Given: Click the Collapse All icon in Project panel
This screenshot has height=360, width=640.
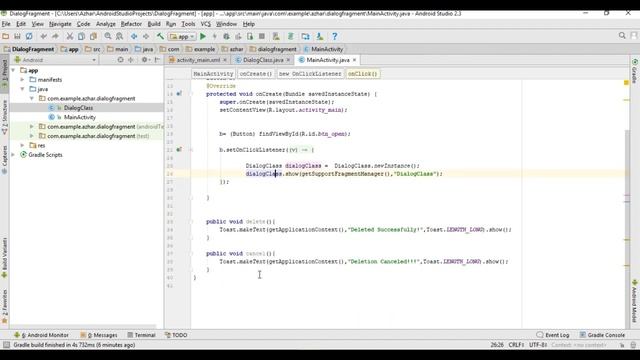Looking at the screenshot, I should [x=131, y=60].
